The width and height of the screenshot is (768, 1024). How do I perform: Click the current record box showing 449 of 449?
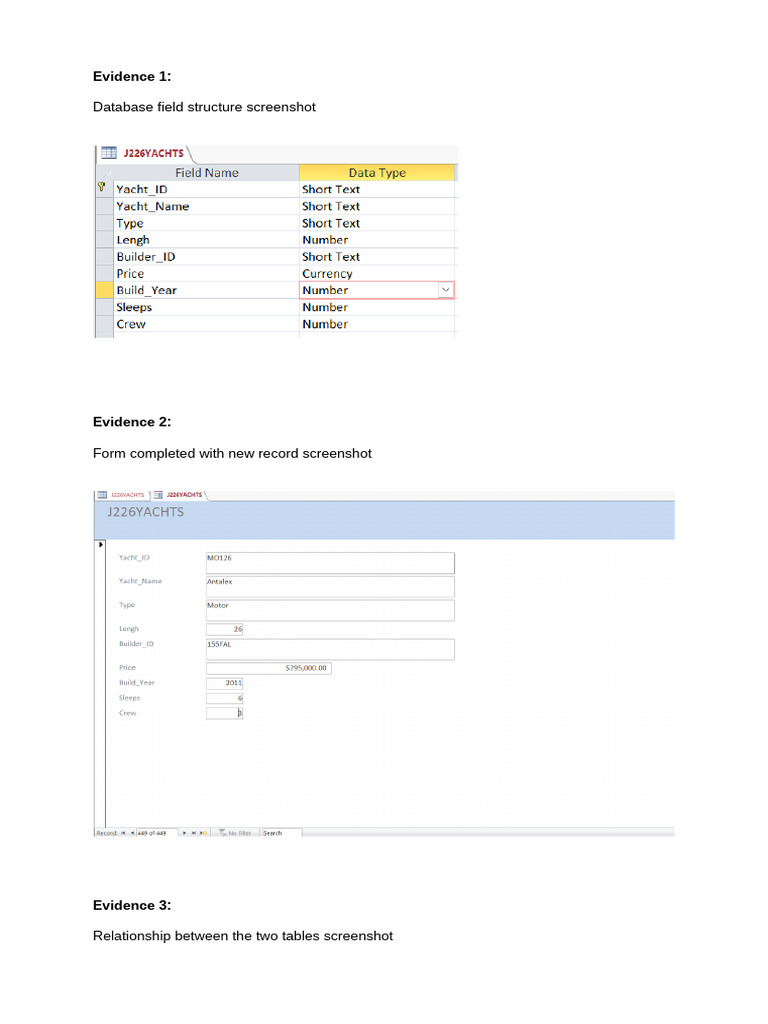157,833
